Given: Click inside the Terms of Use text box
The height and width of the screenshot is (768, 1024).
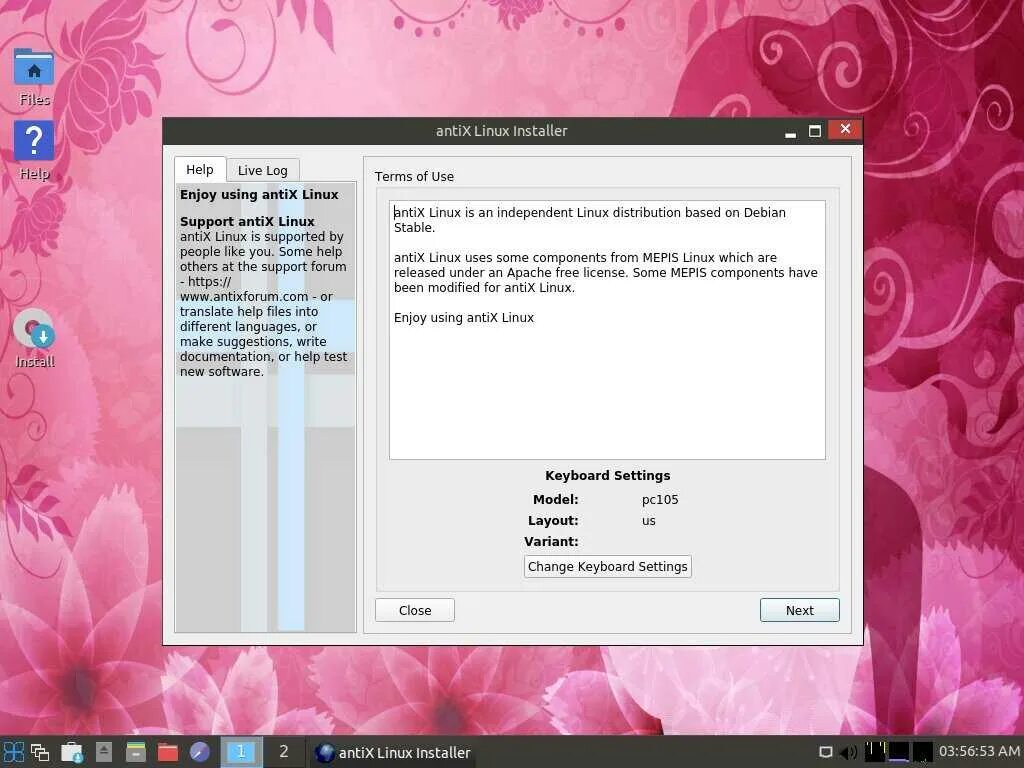Looking at the screenshot, I should click(607, 330).
